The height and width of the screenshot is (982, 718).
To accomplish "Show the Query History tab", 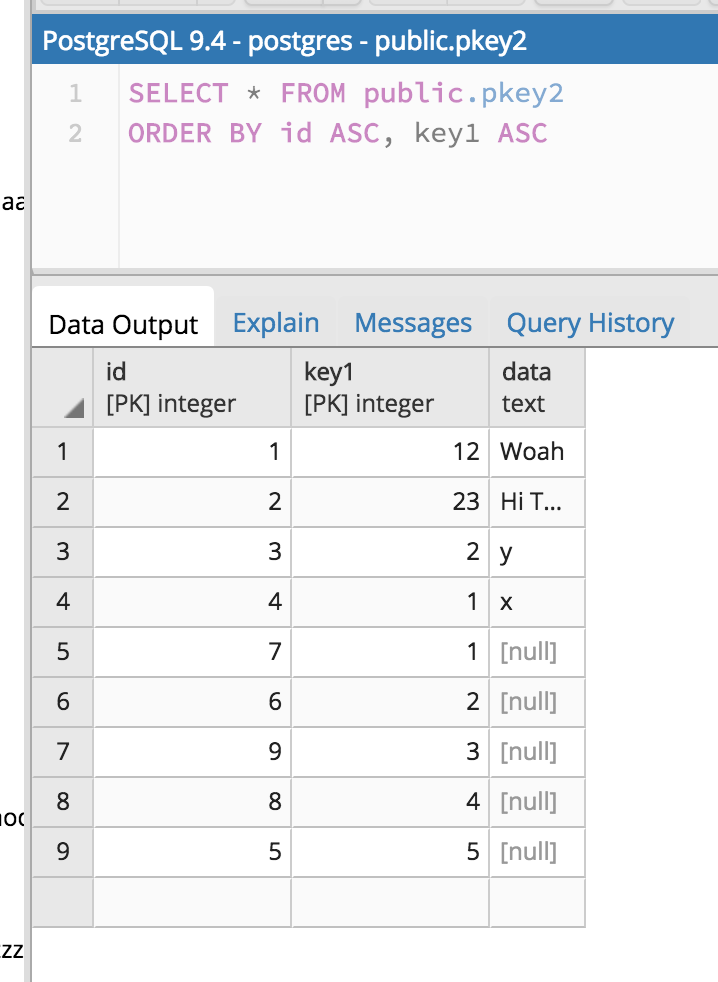I will click(x=590, y=323).
